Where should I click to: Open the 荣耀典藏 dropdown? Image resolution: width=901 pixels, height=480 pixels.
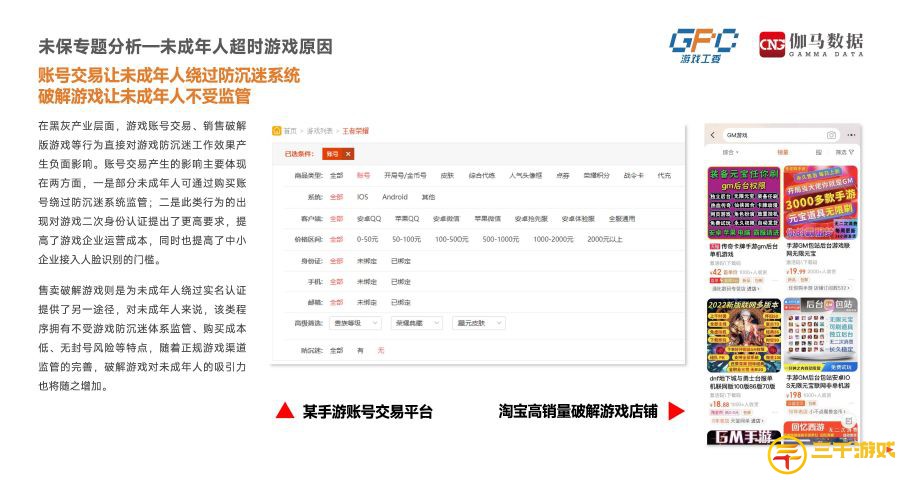coord(417,323)
